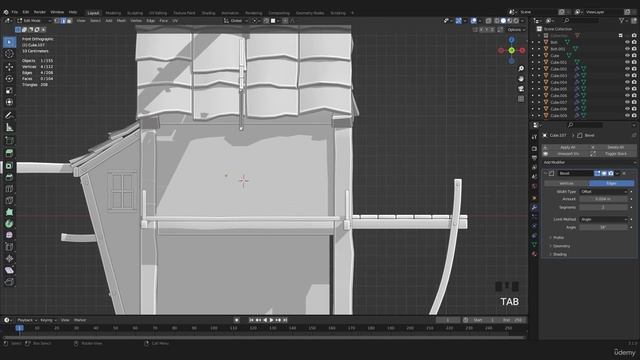Image resolution: width=640 pixels, height=360 pixels.
Task: Open the Limit Method Angle dropdown
Action: click(604, 219)
